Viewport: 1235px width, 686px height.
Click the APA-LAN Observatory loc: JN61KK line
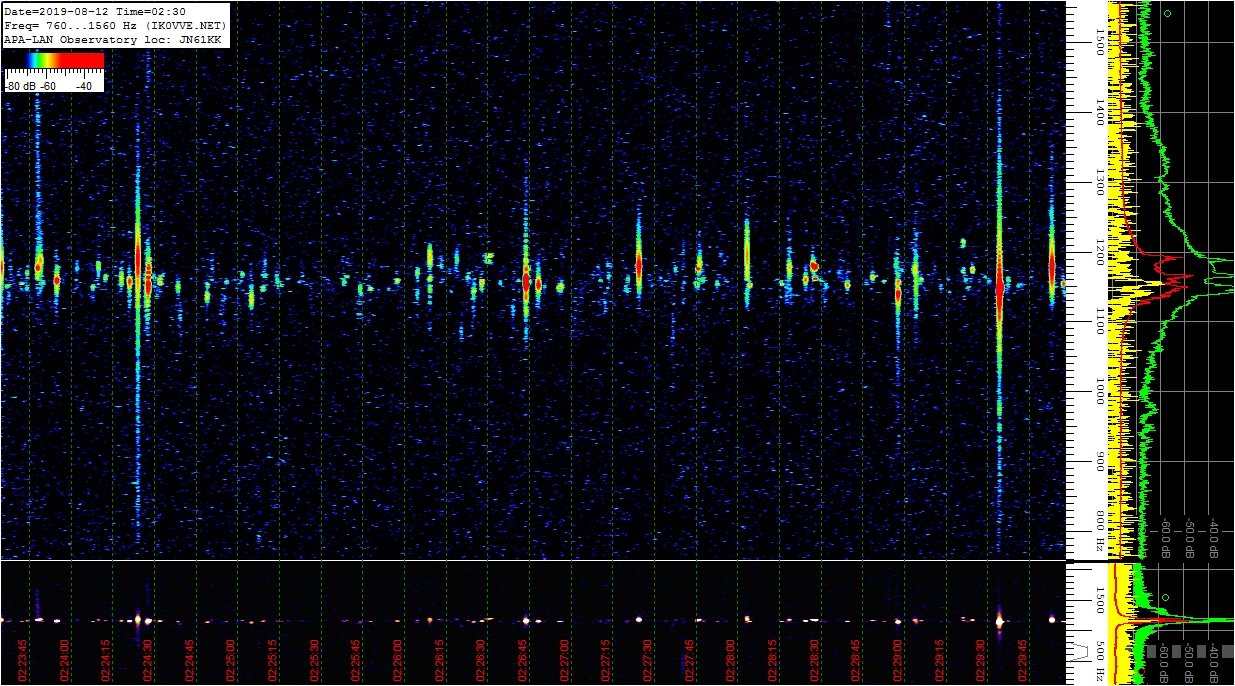(x=113, y=39)
